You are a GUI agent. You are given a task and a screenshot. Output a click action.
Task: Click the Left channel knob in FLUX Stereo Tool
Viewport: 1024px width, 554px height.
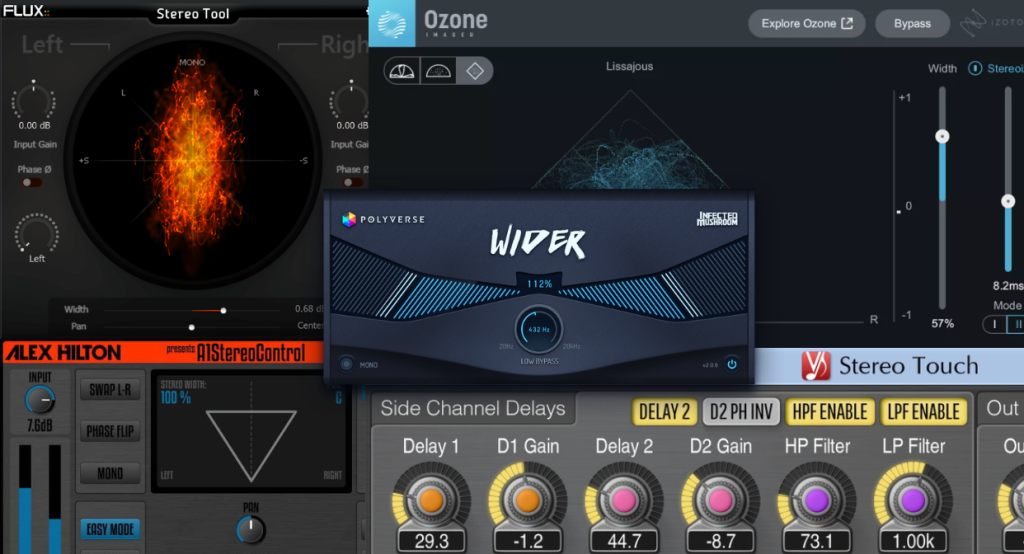37,233
